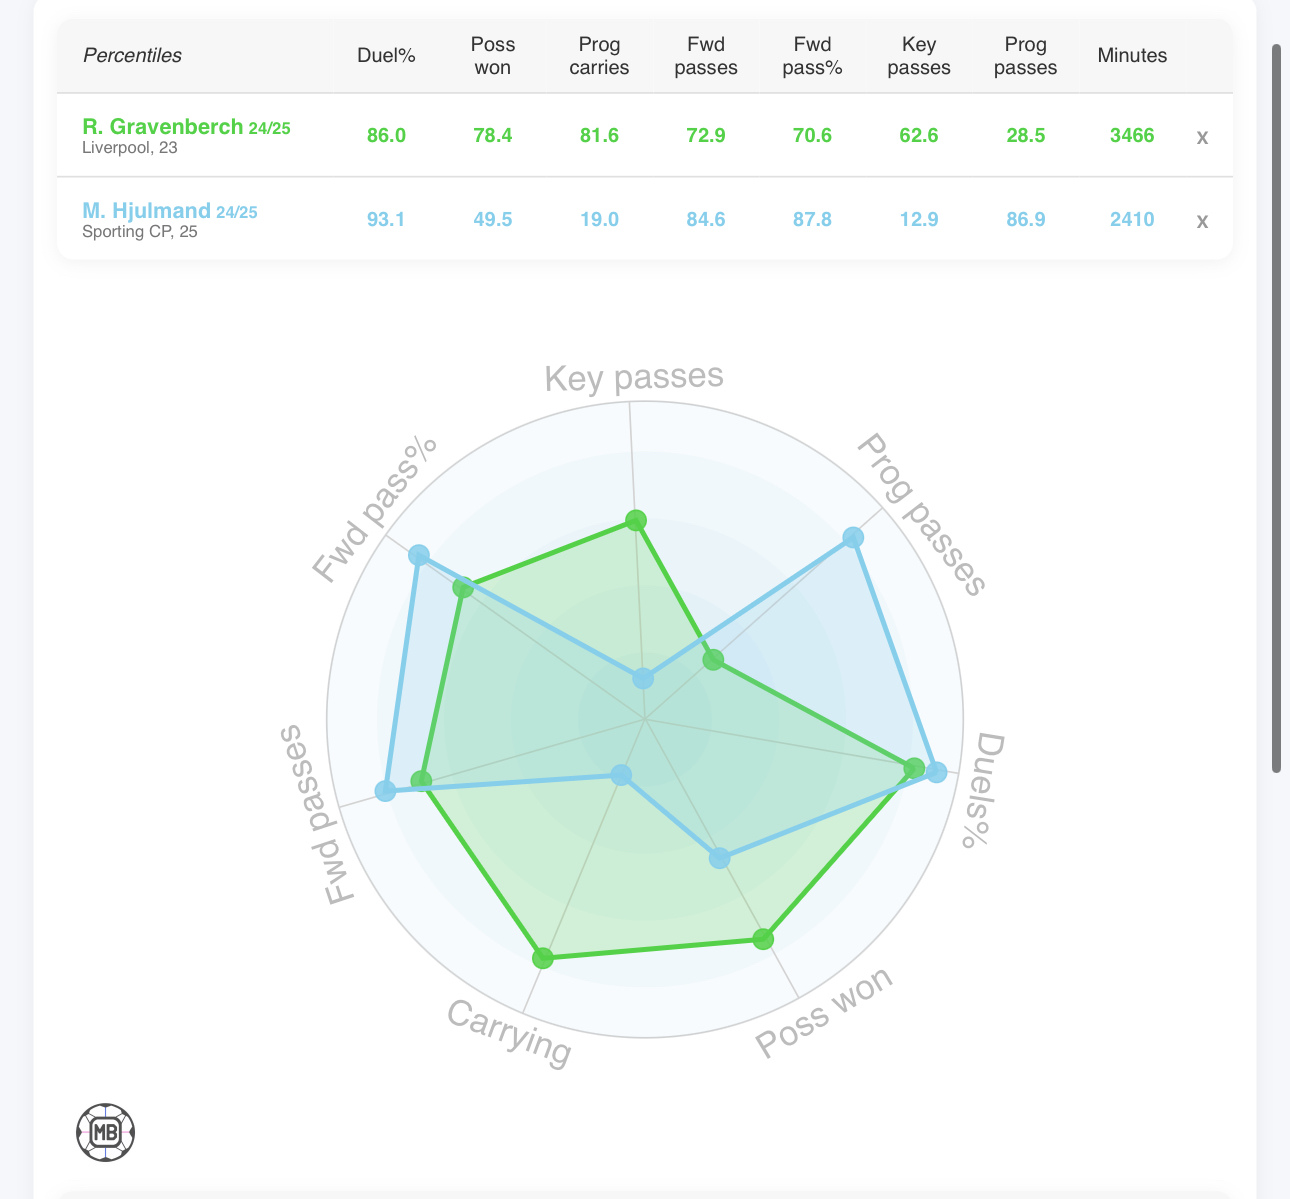Remove M. Hjulmand row with x

1202,221
